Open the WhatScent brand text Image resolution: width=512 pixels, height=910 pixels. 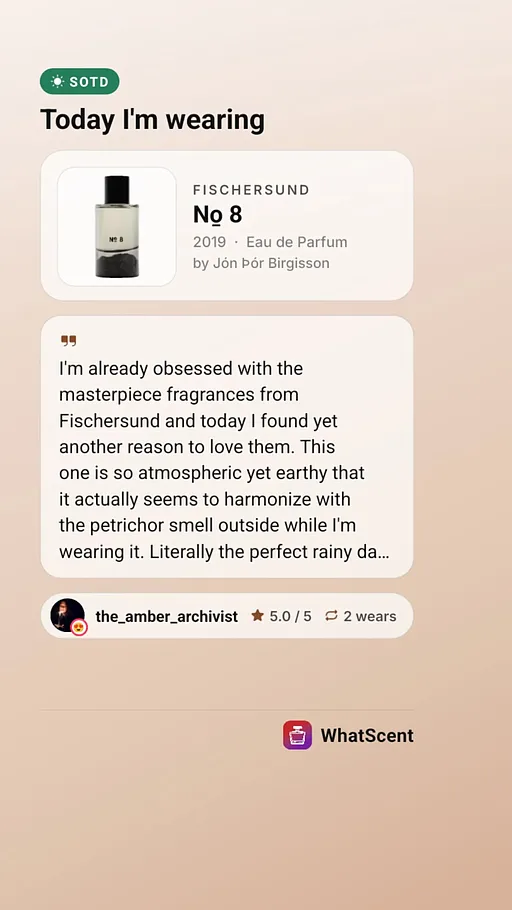(x=367, y=736)
